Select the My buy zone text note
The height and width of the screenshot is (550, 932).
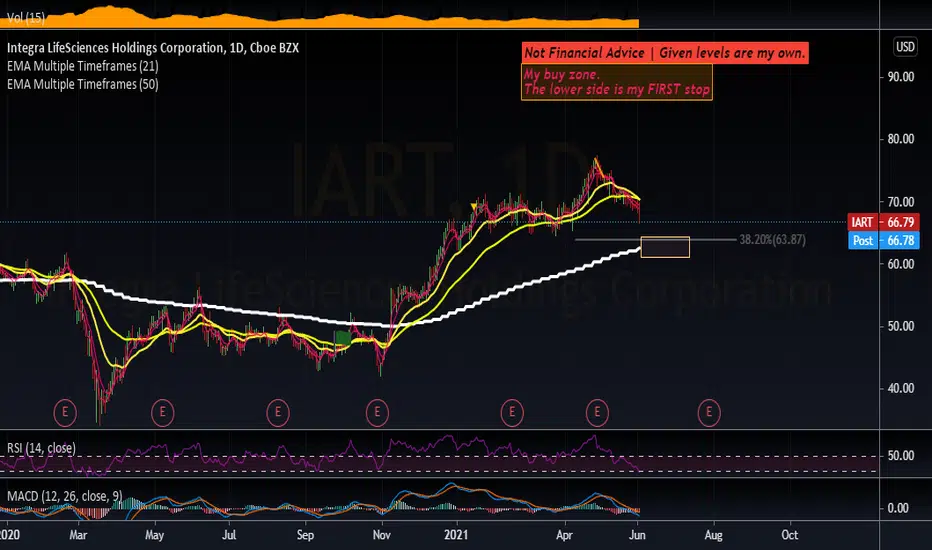(x=617, y=82)
